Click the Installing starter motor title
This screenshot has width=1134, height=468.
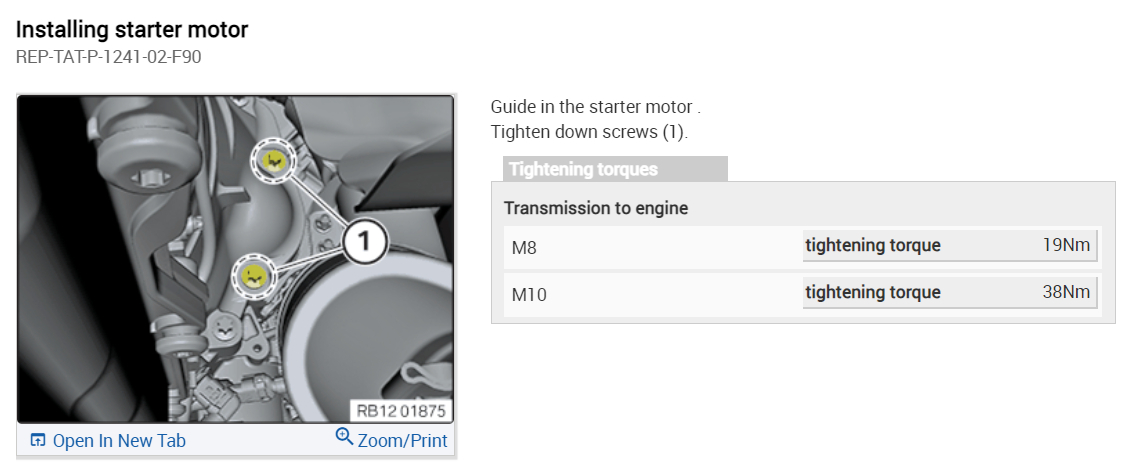point(132,29)
